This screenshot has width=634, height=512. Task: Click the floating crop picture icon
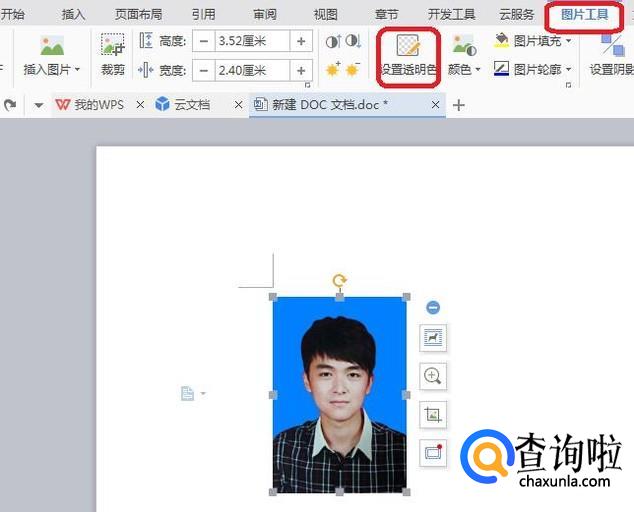pos(433,415)
